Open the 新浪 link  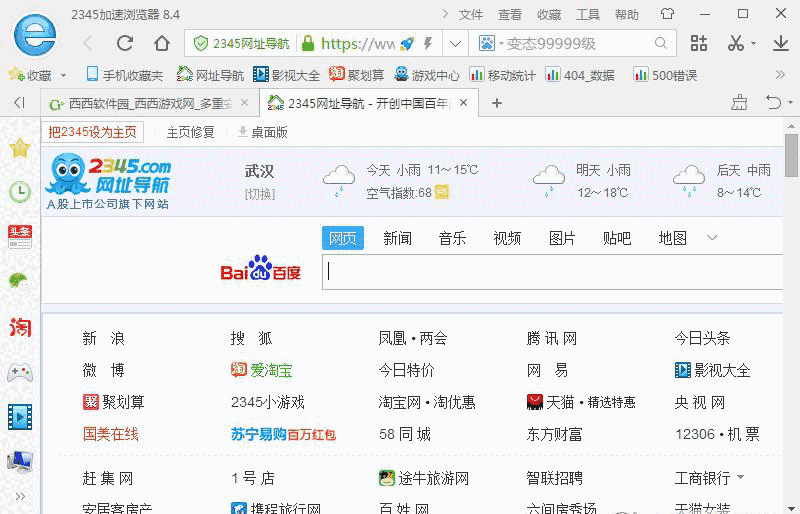[x=103, y=339]
